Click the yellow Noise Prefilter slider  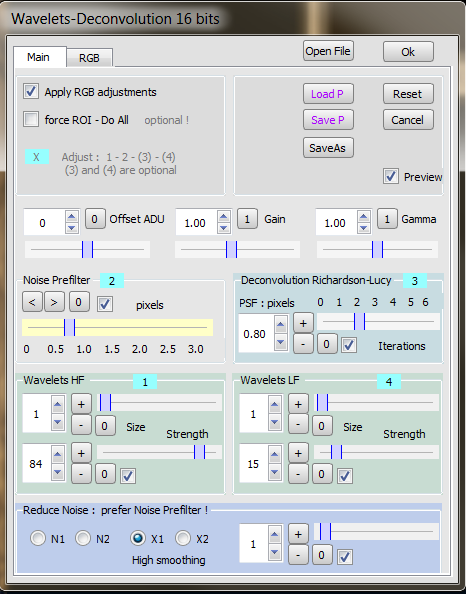(x=117, y=328)
